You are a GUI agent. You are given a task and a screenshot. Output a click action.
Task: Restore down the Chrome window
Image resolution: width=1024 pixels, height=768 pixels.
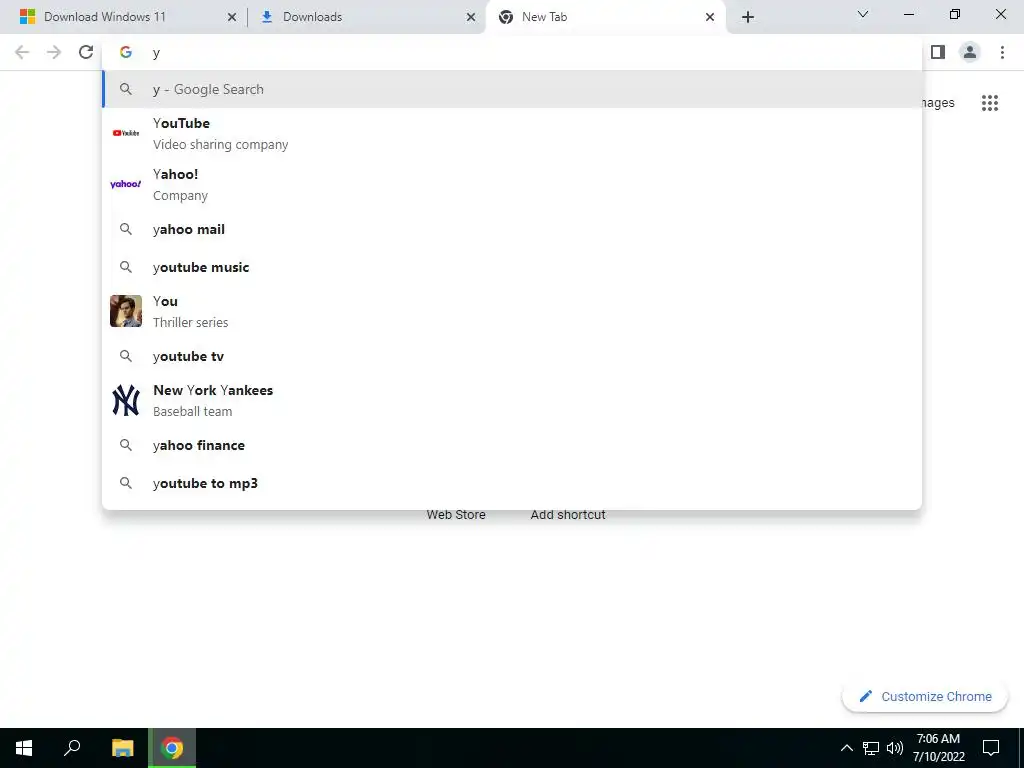[955, 14]
